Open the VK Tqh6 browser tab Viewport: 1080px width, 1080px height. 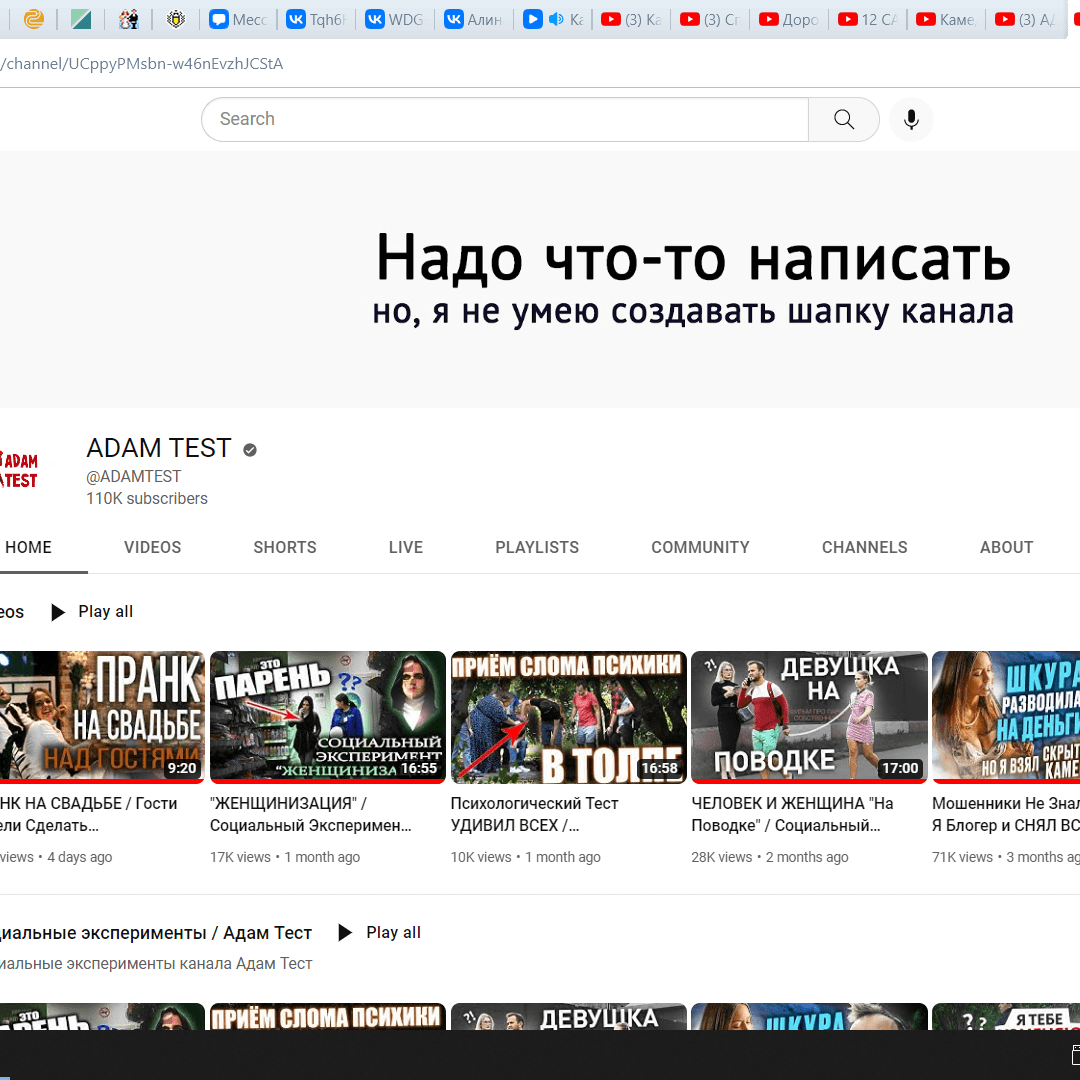(x=317, y=19)
